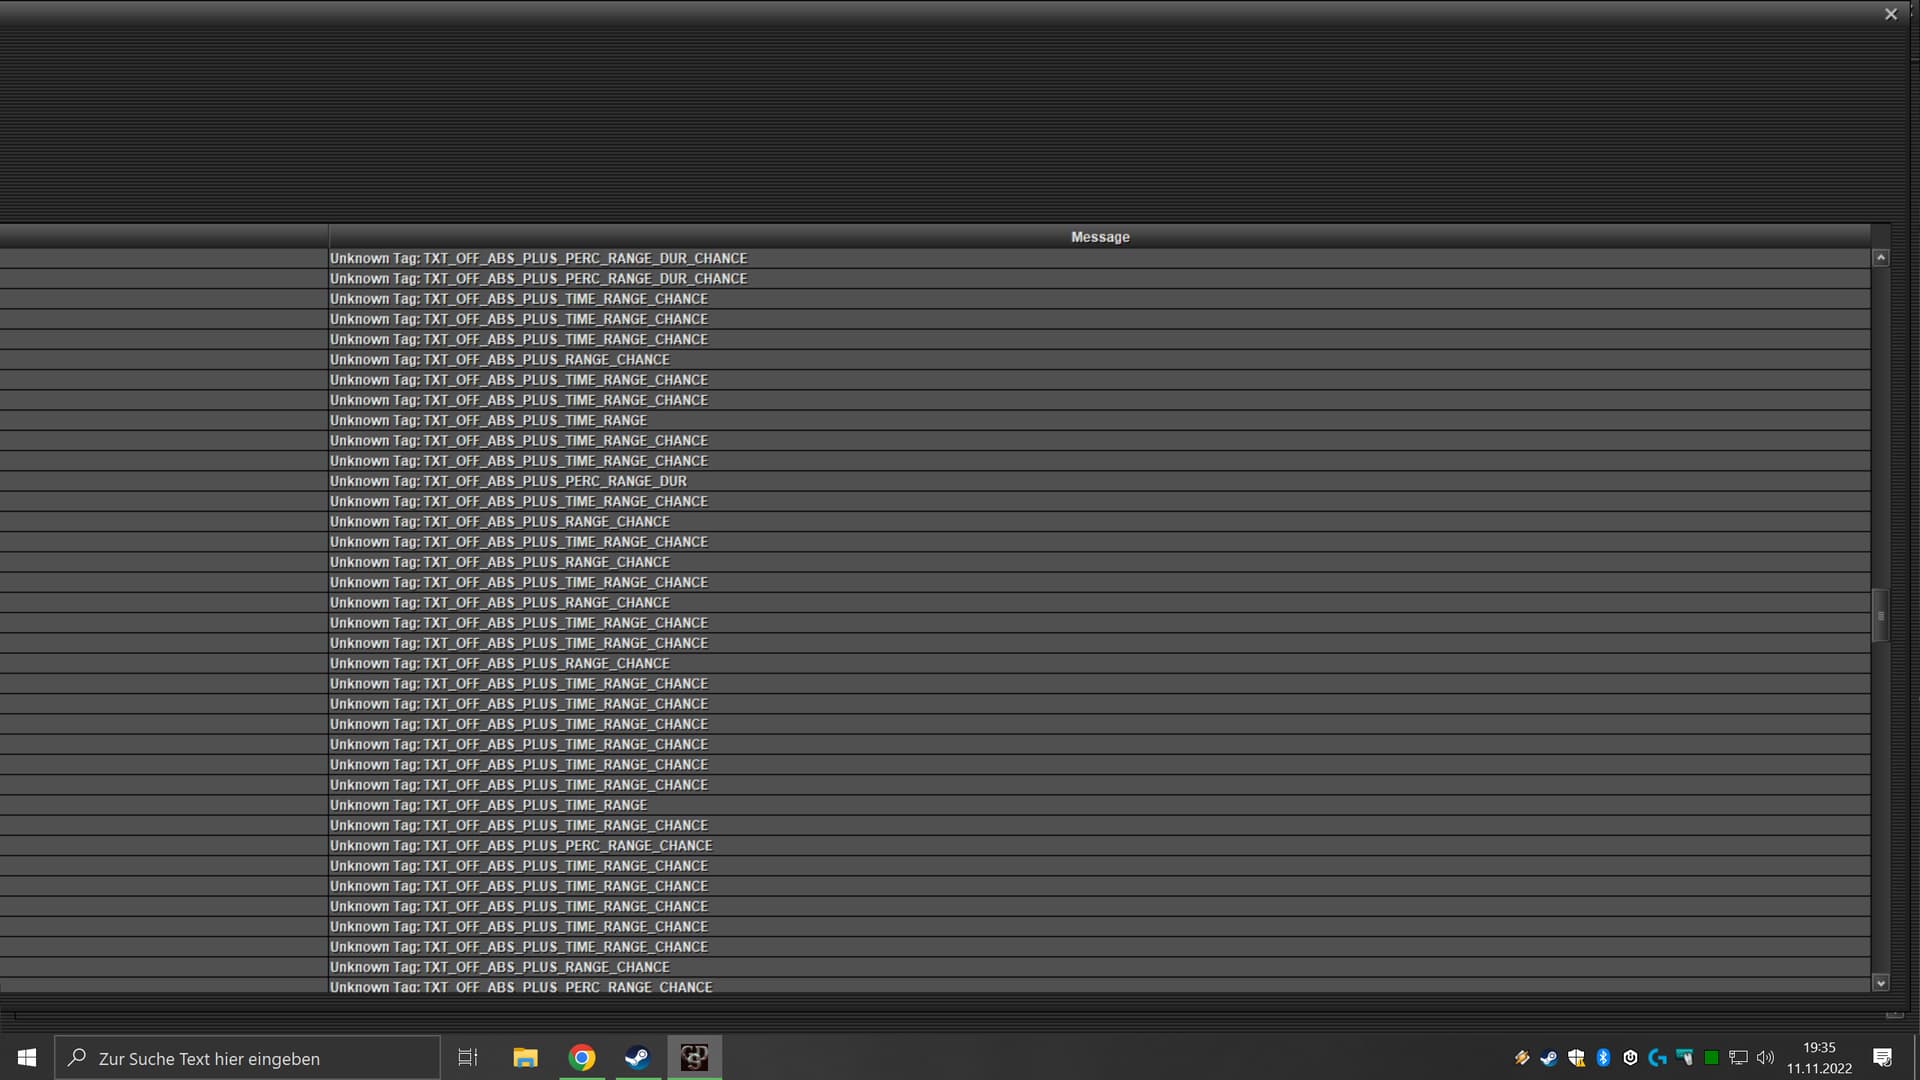Click the Bluetooth tray icon
Viewport: 1920px width, 1080px height.
1603,1057
